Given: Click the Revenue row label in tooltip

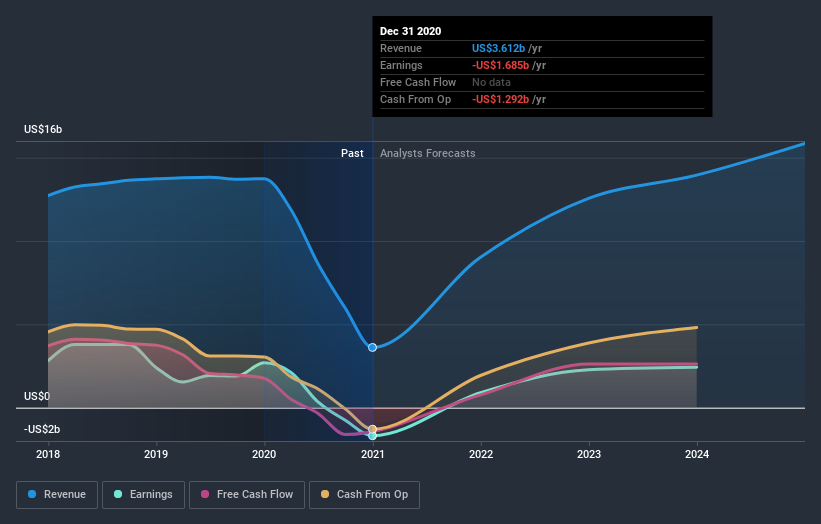Looking at the screenshot, I should pyautogui.click(x=401, y=48).
